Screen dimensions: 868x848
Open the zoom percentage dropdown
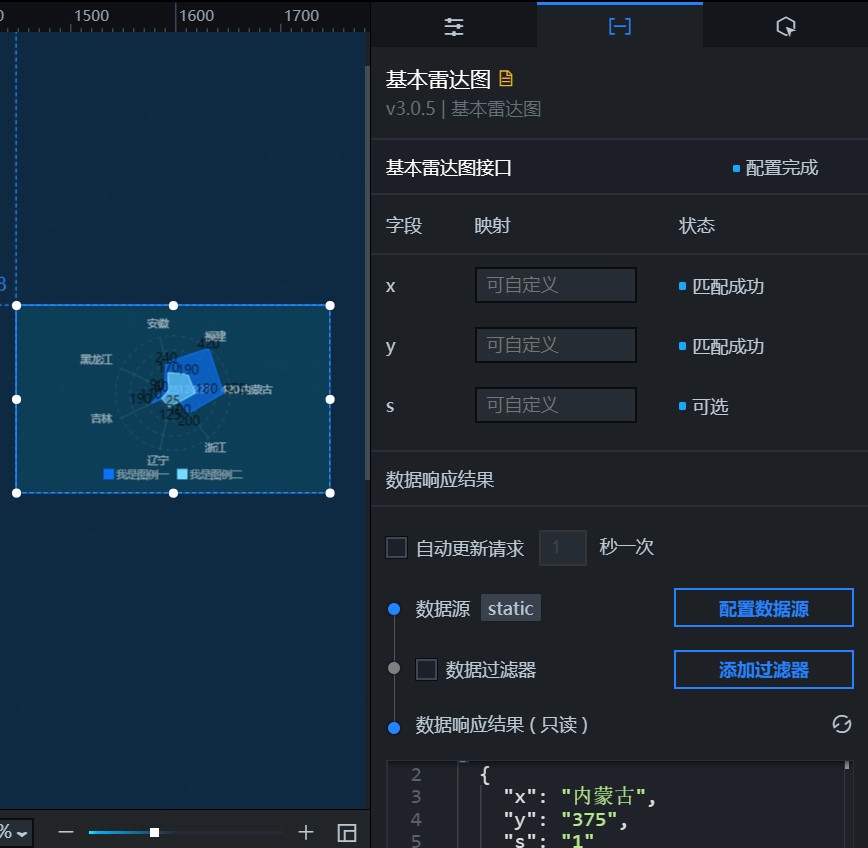click(16, 833)
